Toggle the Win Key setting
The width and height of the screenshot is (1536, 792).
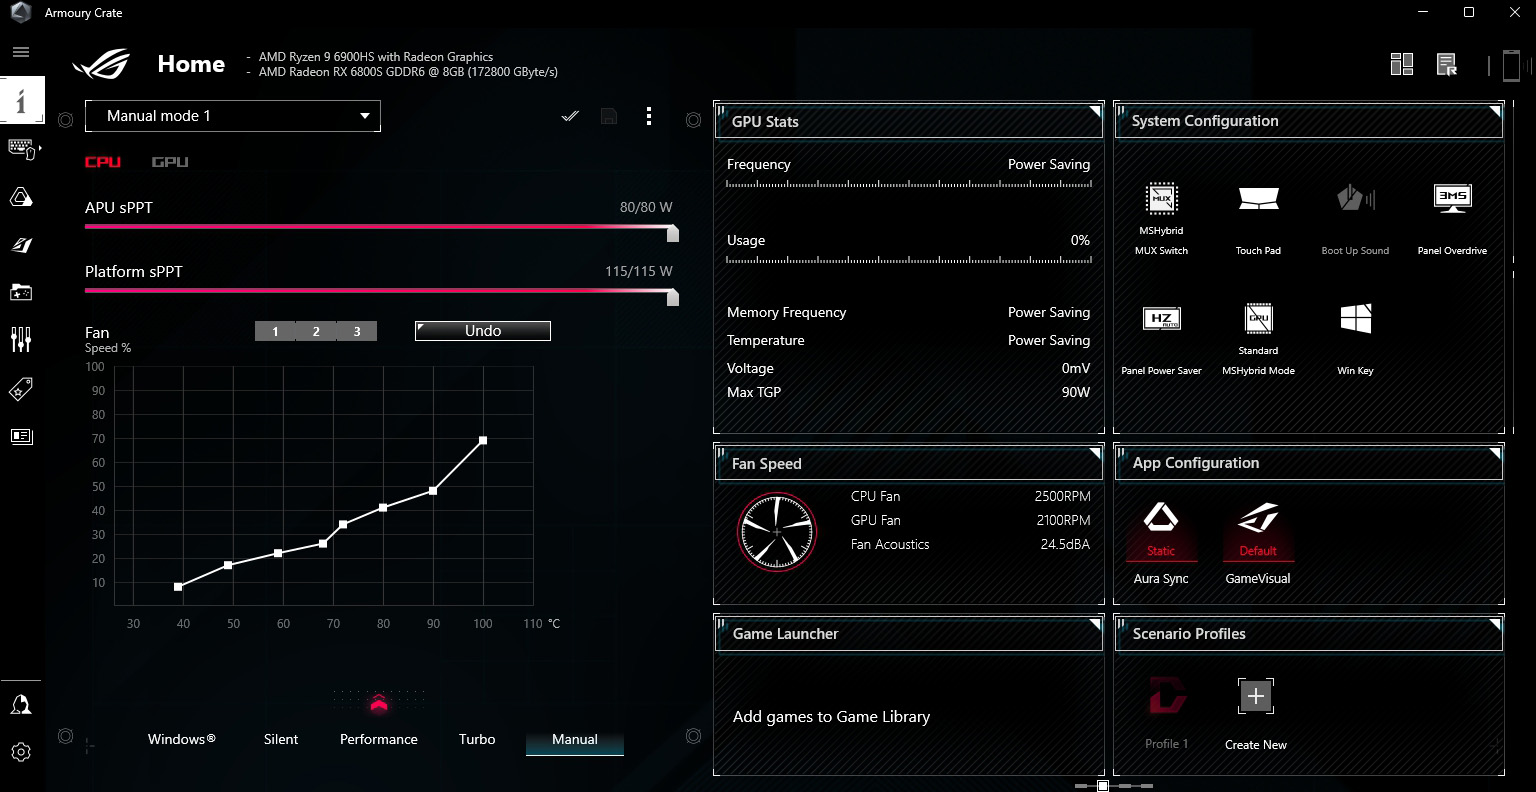[x=1355, y=318]
